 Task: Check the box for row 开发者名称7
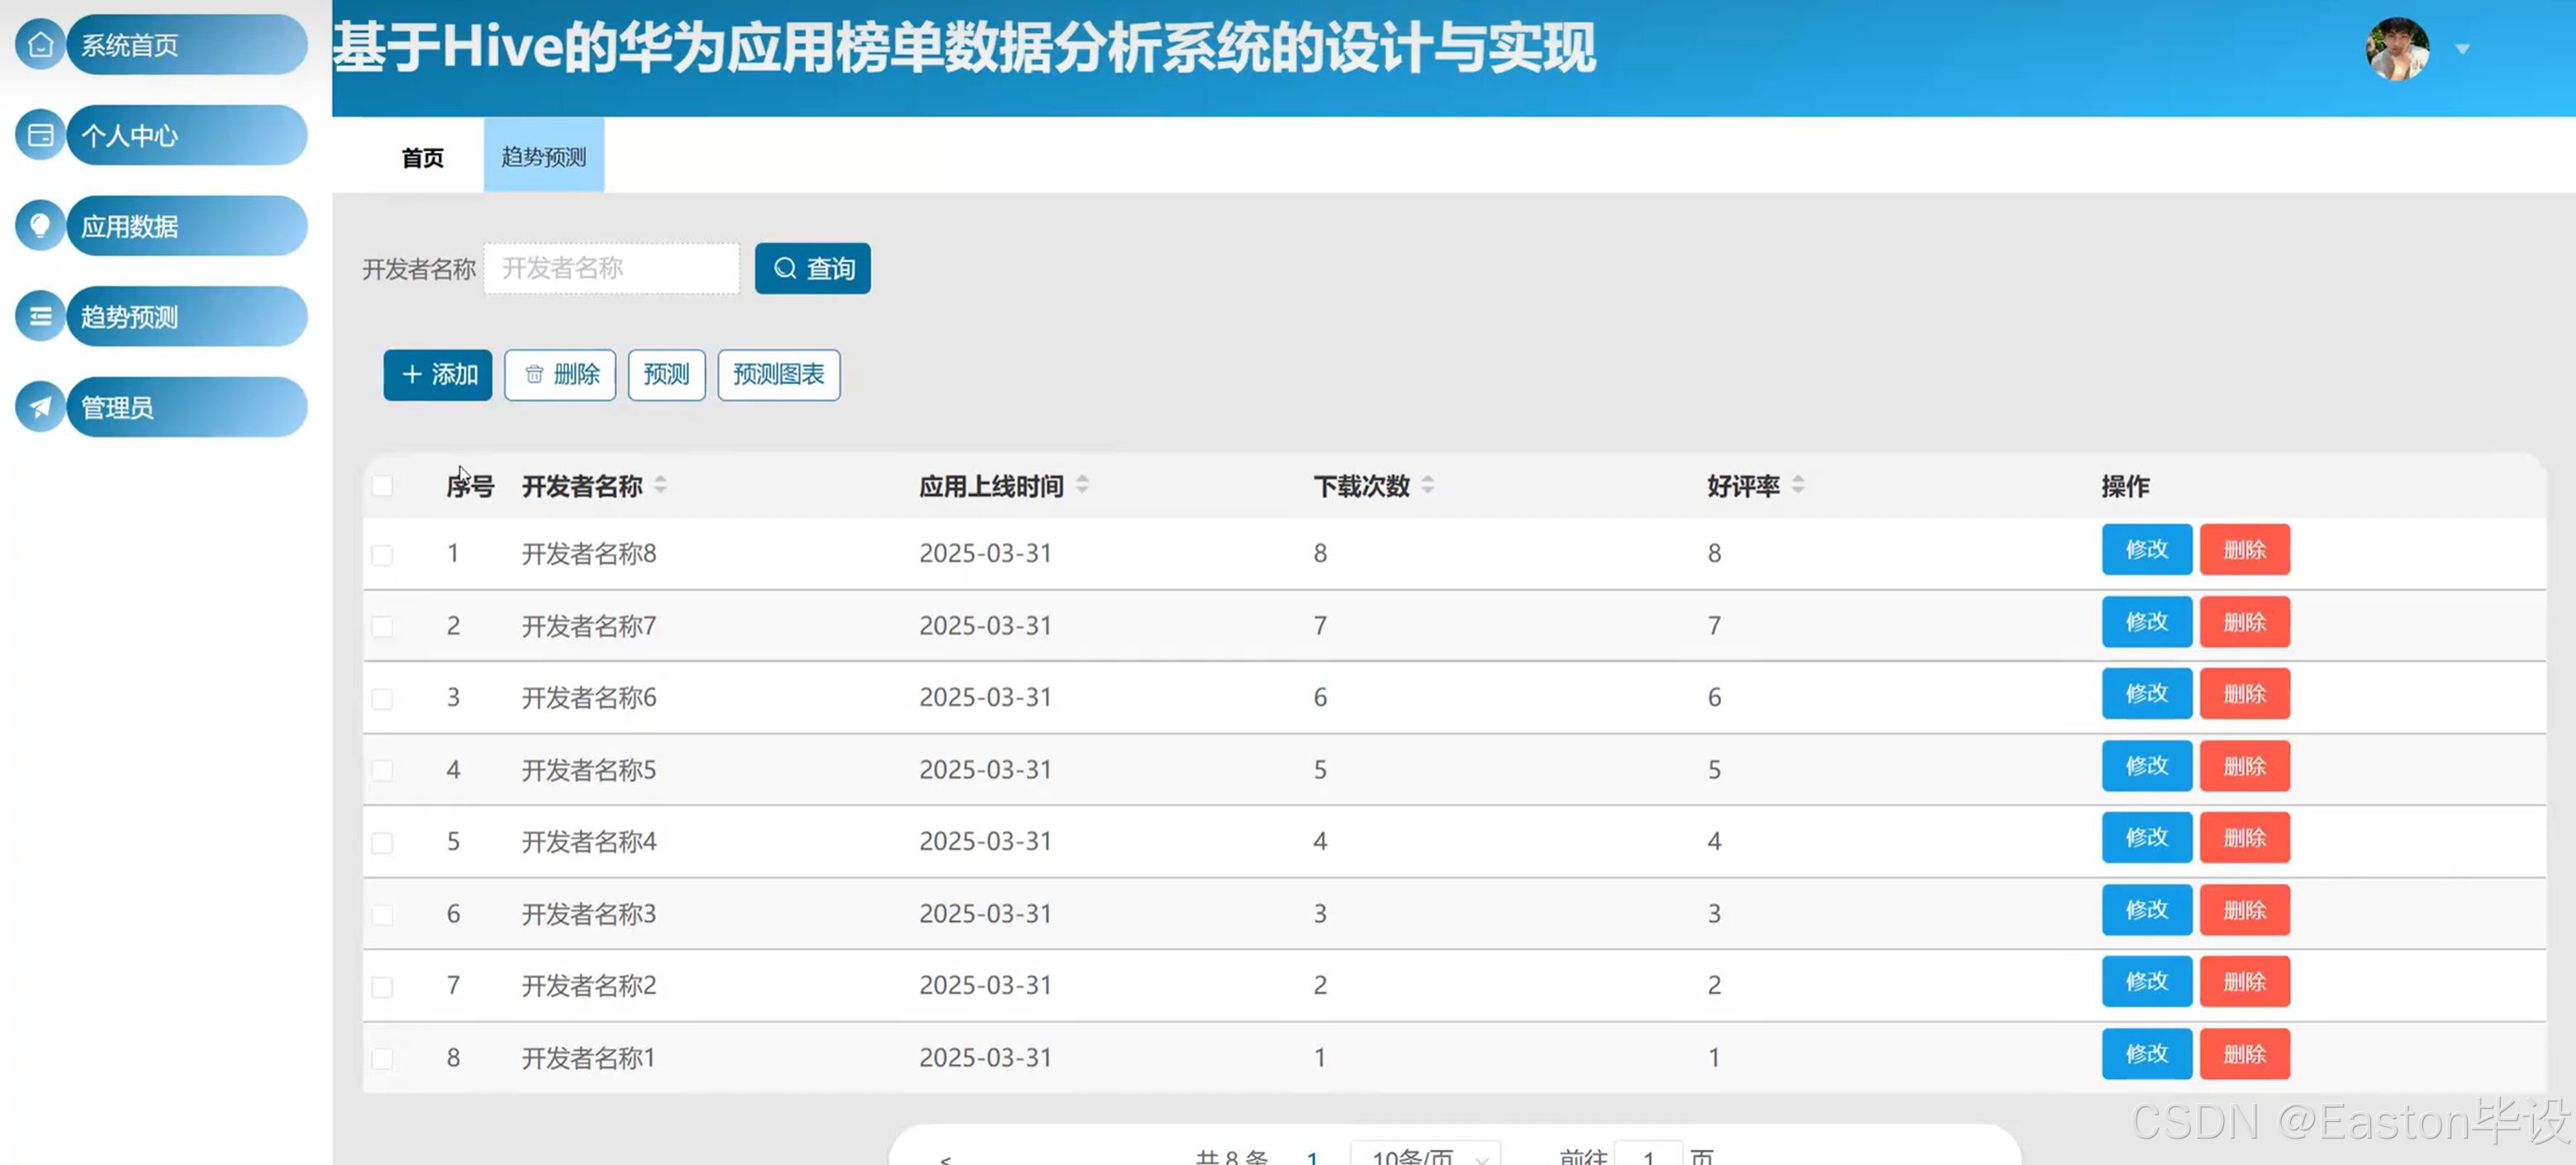click(382, 627)
